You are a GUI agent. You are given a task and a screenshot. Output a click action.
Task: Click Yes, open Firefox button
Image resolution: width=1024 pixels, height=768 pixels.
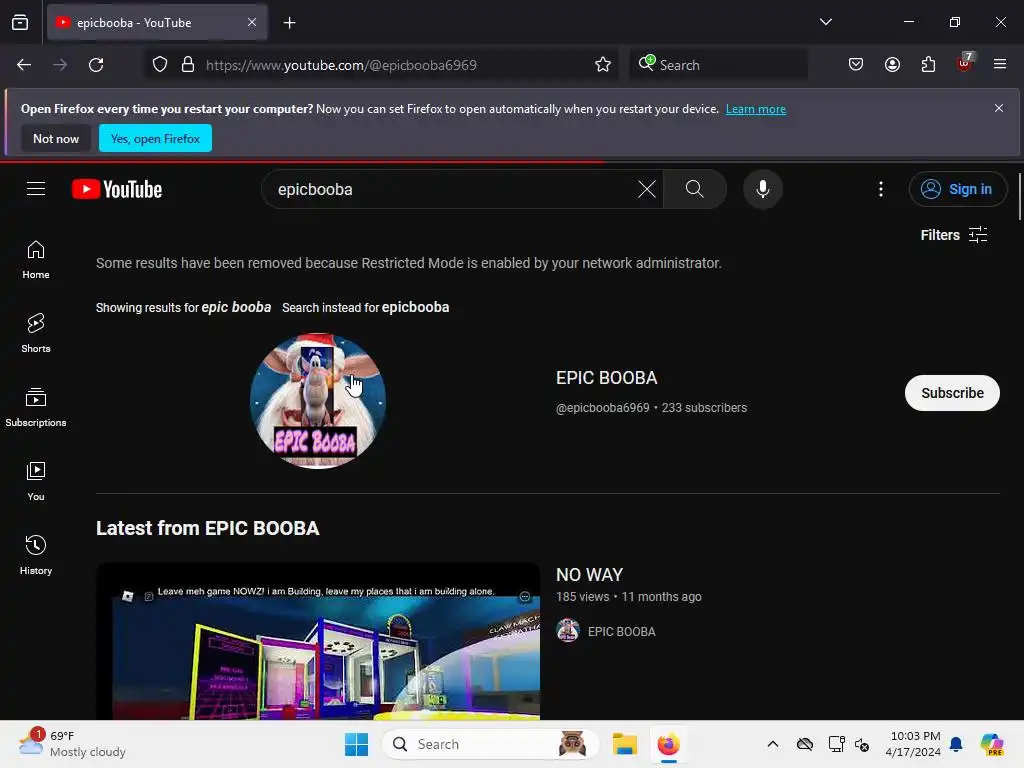(x=155, y=138)
